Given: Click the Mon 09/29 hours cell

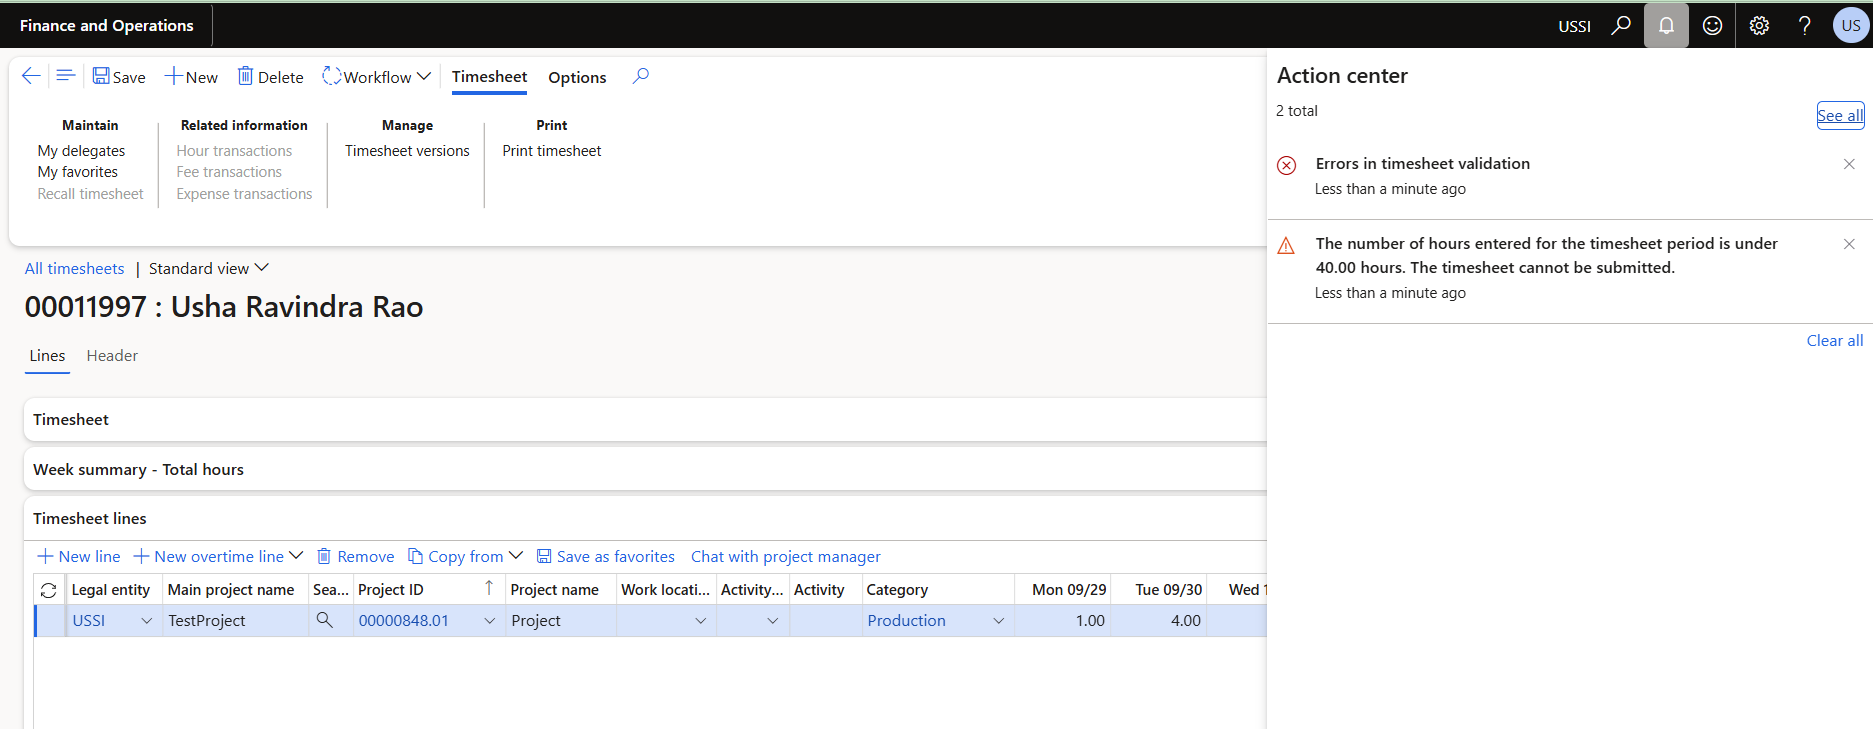Looking at the screenshot, I should point(1062,620).
